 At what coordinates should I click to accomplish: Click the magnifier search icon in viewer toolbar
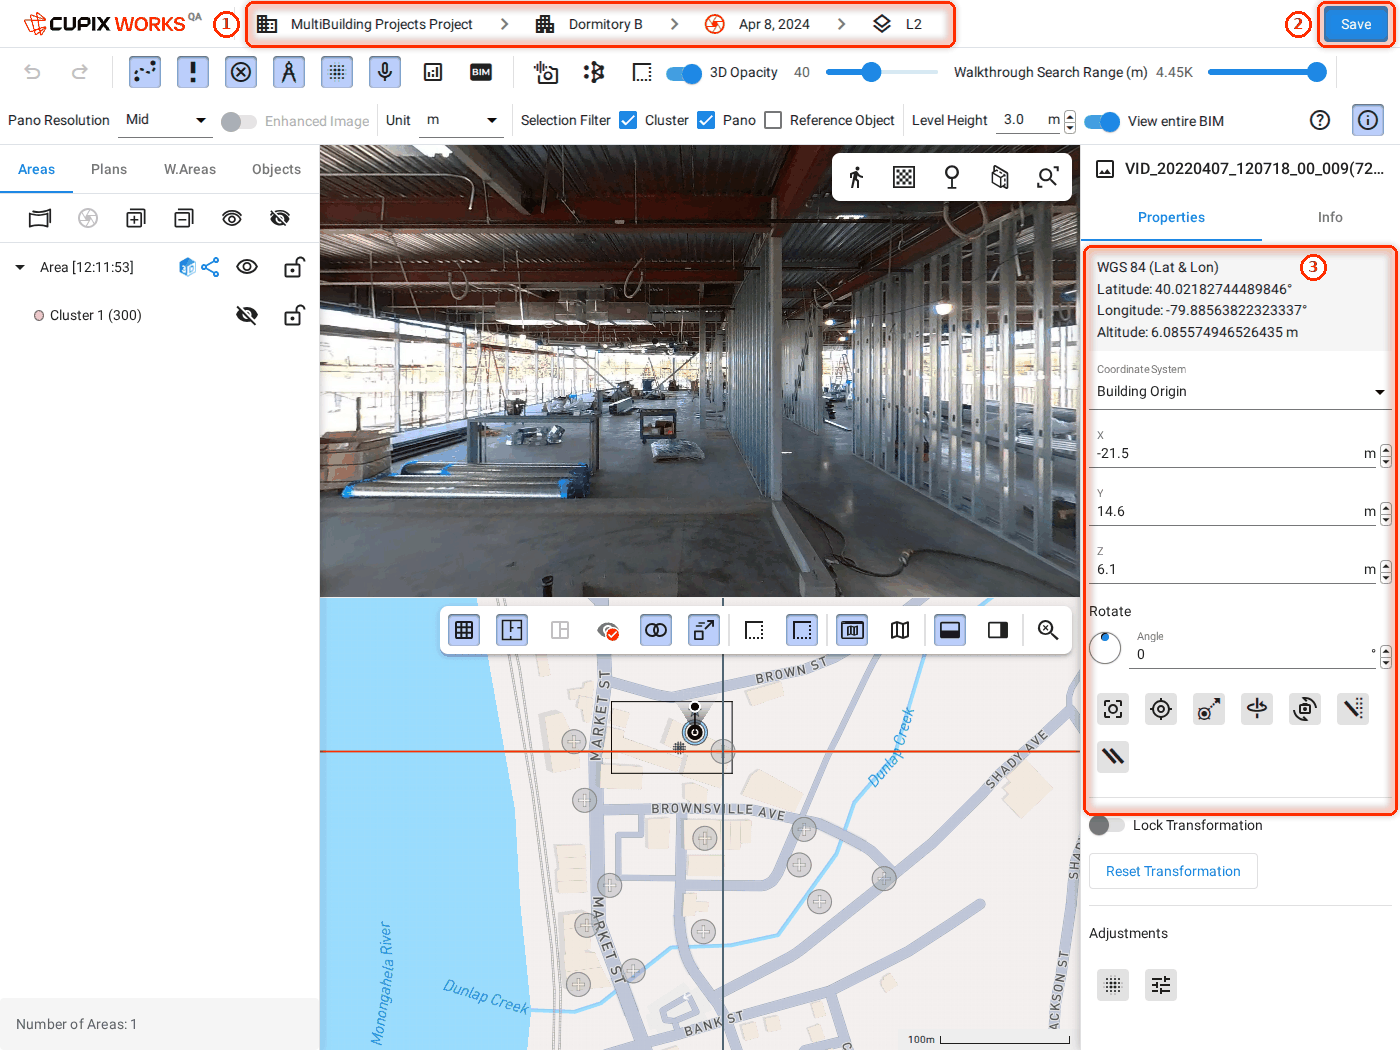click(1048, 177)
